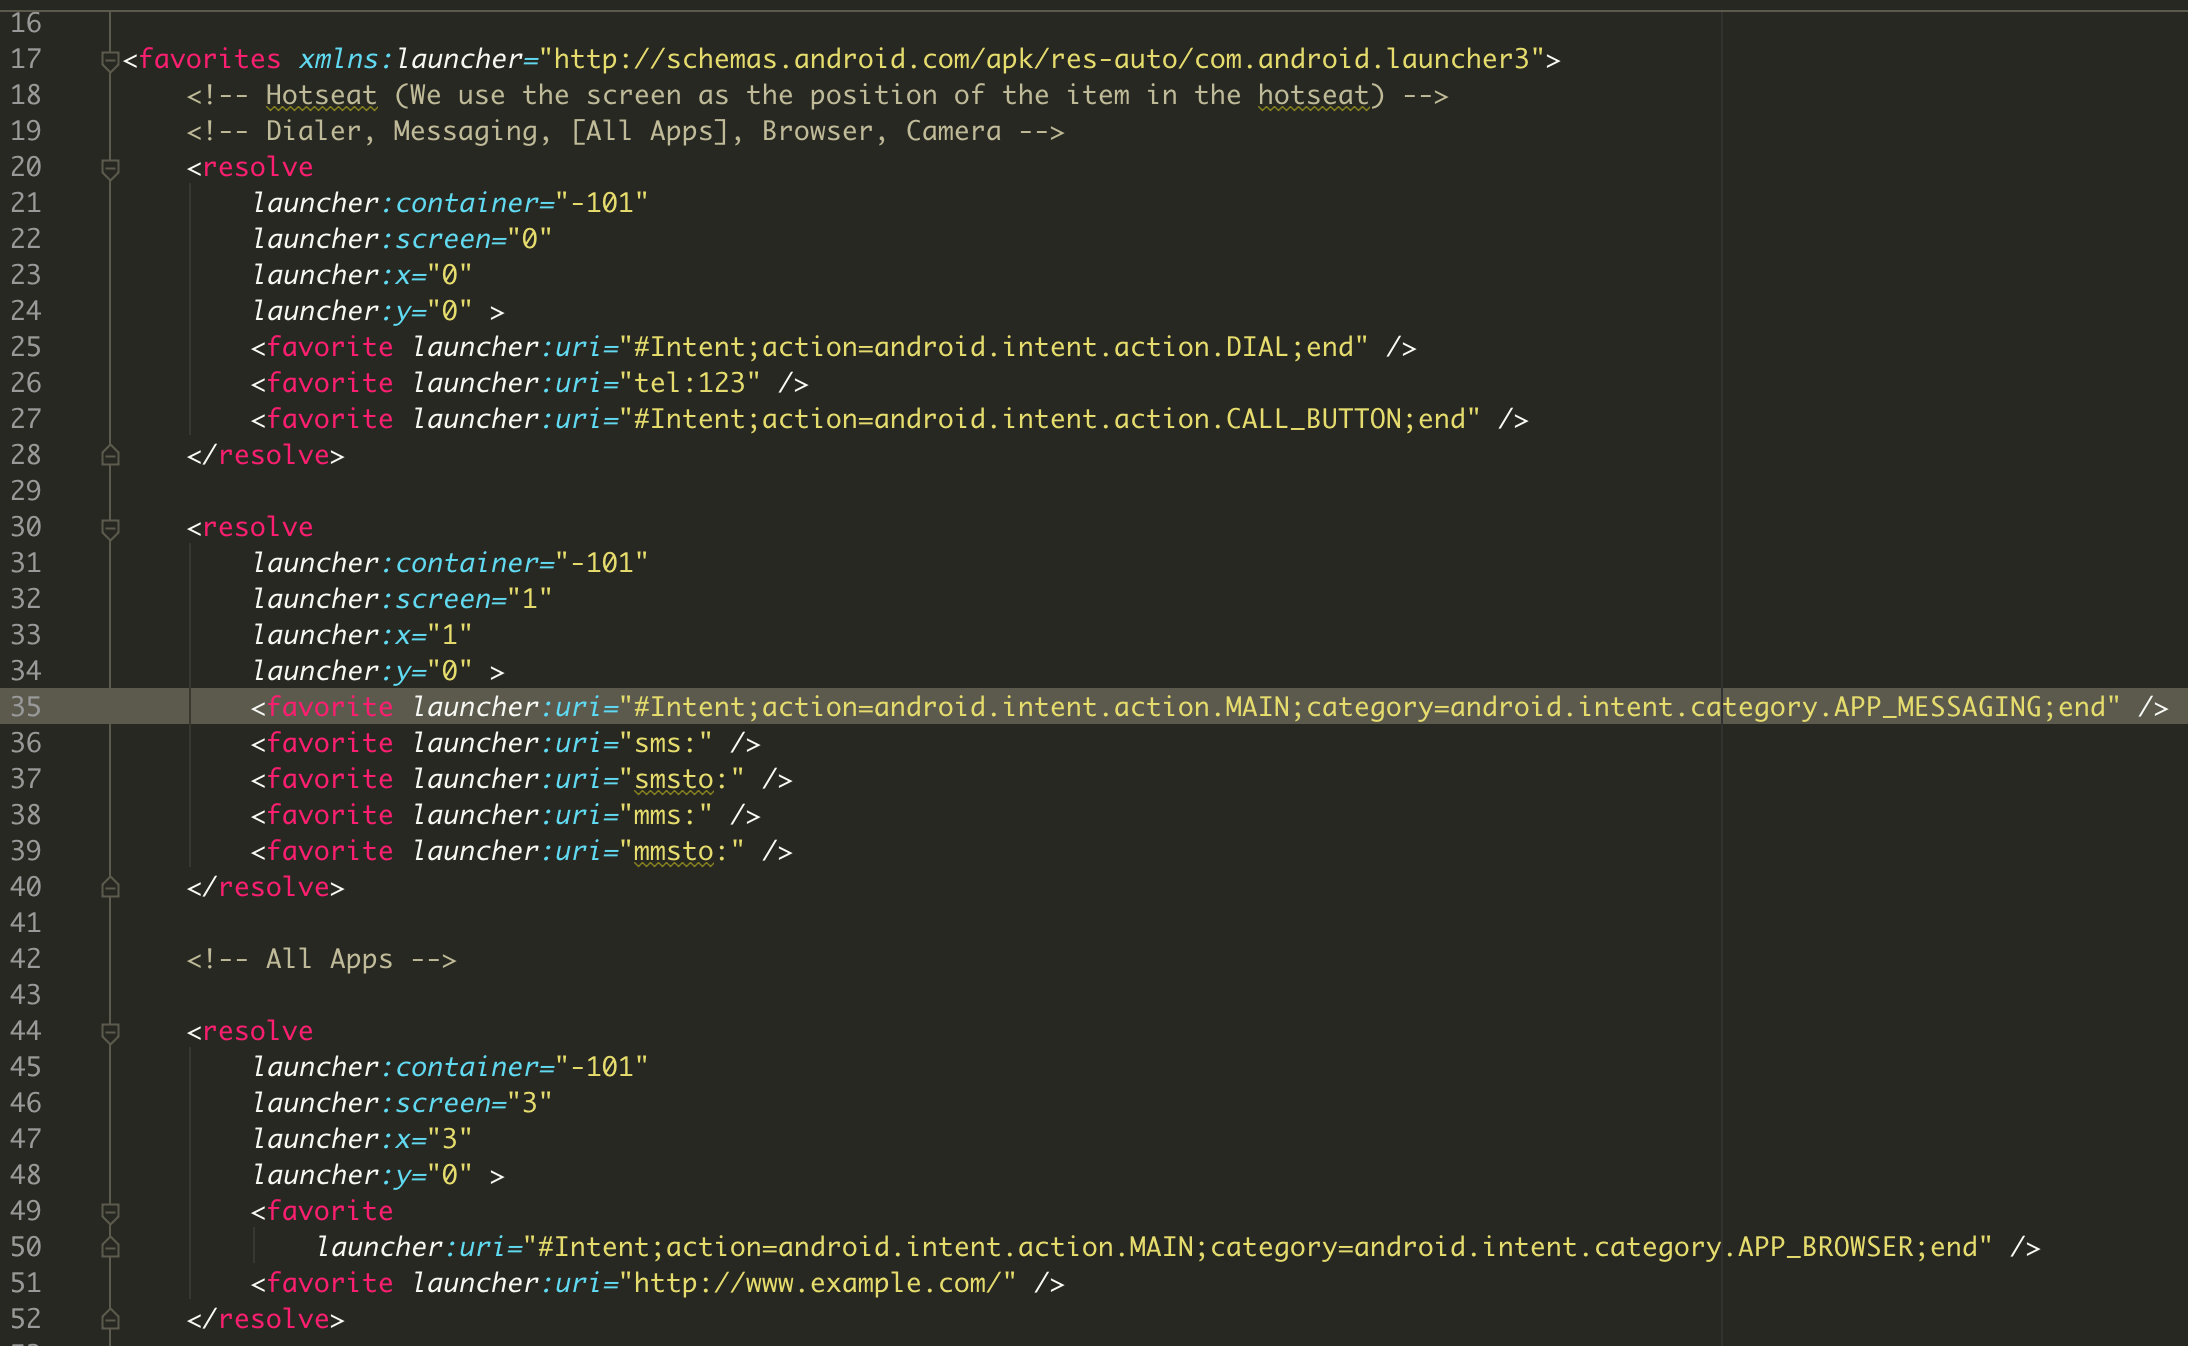Click APP_MESSAGING text on highlighted line
The width and height of the screenshot is (2188, 1346).
tap(1937, 707)
